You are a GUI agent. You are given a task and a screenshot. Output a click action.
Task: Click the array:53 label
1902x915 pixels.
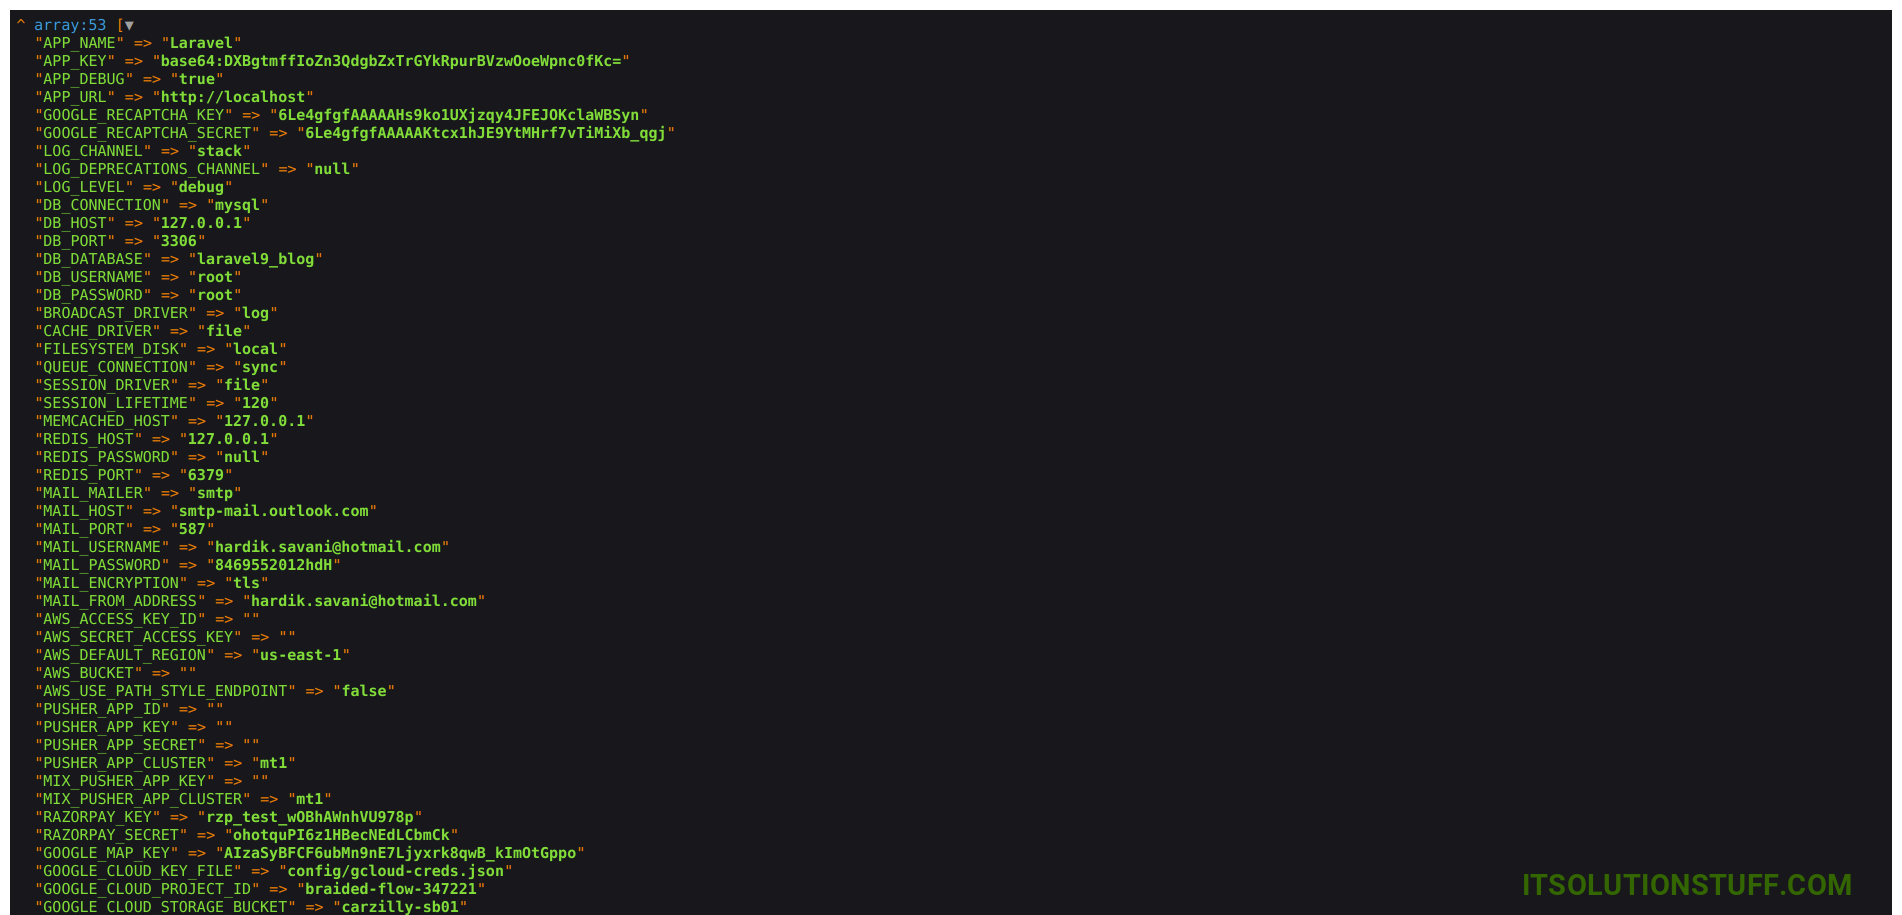click(70, 25)
